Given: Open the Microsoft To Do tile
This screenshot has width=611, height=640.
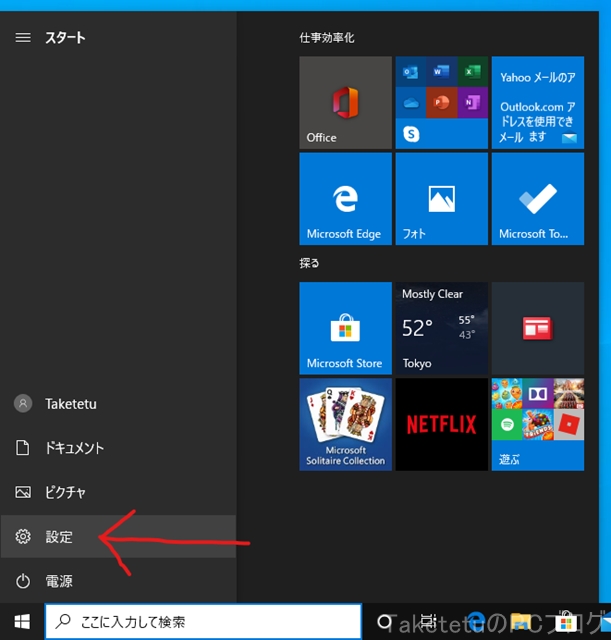Looking at the screenshot, I should 538,199.
